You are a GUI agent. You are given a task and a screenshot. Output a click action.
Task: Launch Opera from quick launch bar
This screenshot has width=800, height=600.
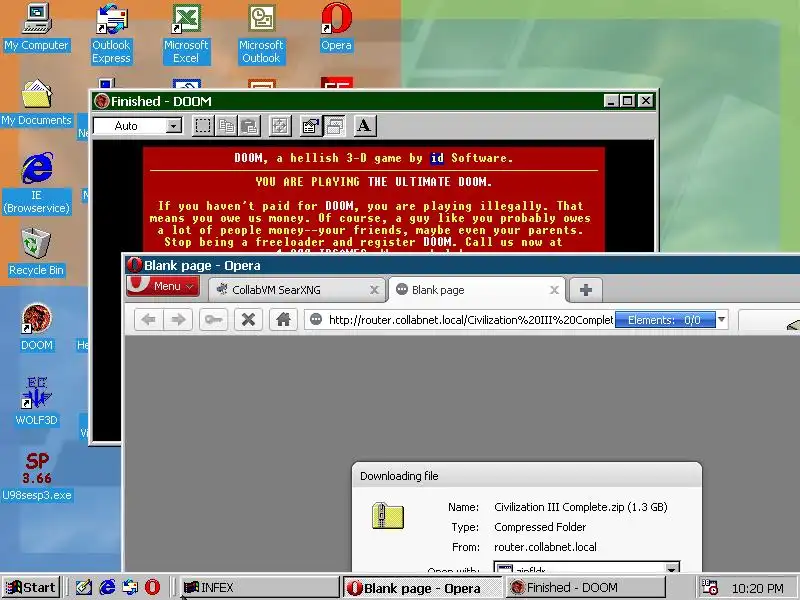coord(152,587)
